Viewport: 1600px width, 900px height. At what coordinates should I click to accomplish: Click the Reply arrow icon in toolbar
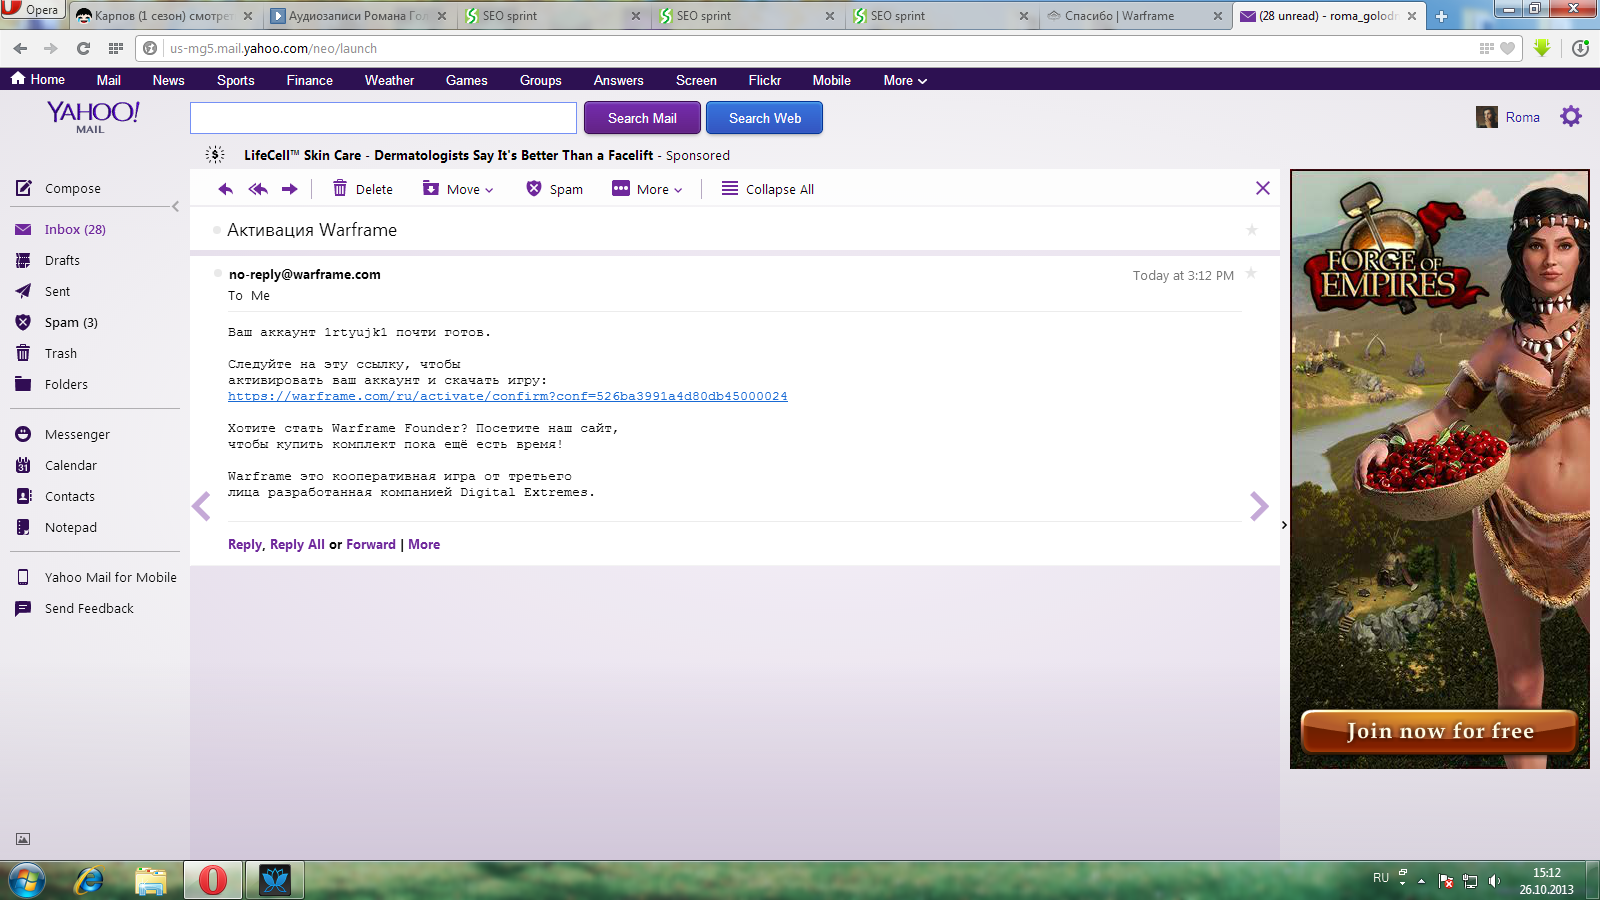(x=225, y=189)
